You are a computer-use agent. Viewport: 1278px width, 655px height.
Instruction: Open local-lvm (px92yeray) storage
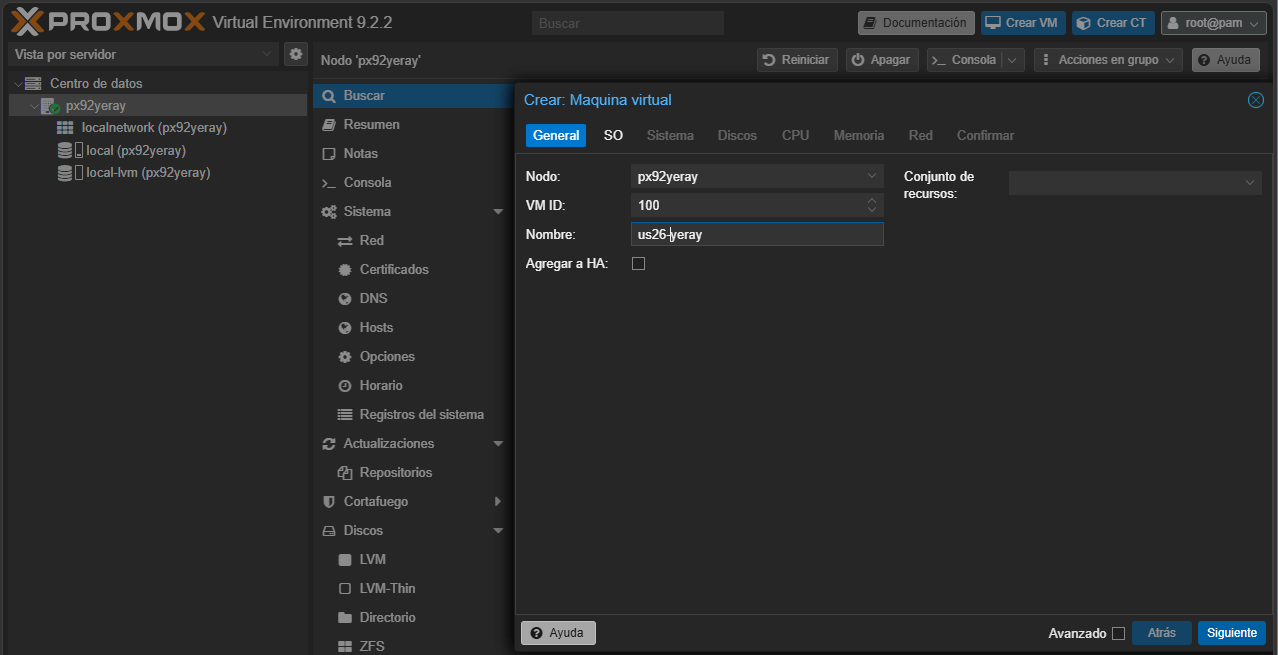(148, 172)
